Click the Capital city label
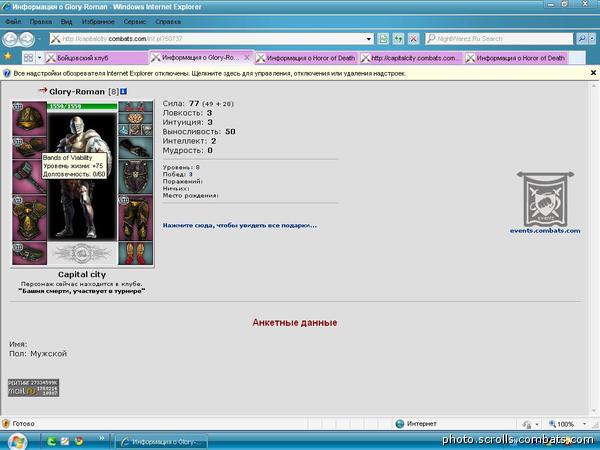This screenshot has width=600, height=450. [82, 274]
